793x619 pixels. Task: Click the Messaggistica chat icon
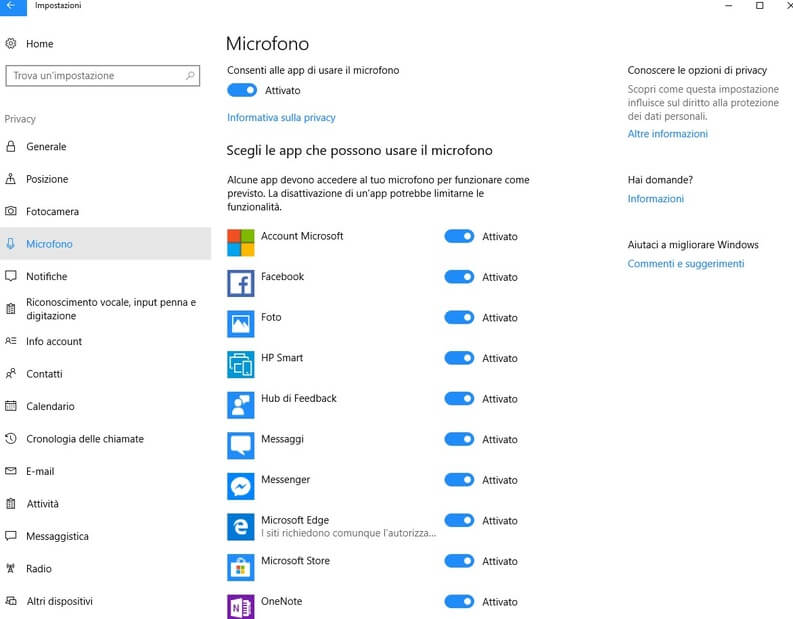tap(11, 536)
